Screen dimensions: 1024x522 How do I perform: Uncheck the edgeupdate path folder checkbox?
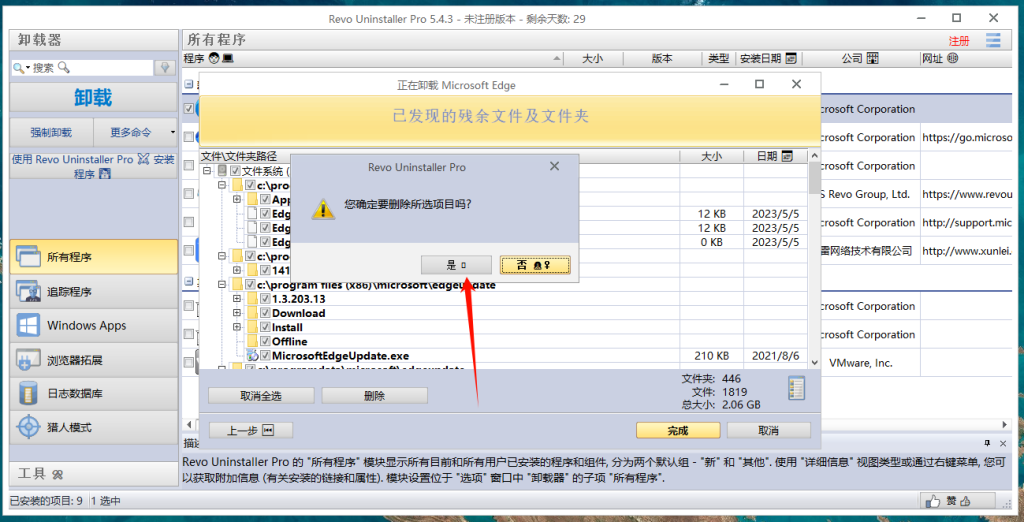coord(250,285)
